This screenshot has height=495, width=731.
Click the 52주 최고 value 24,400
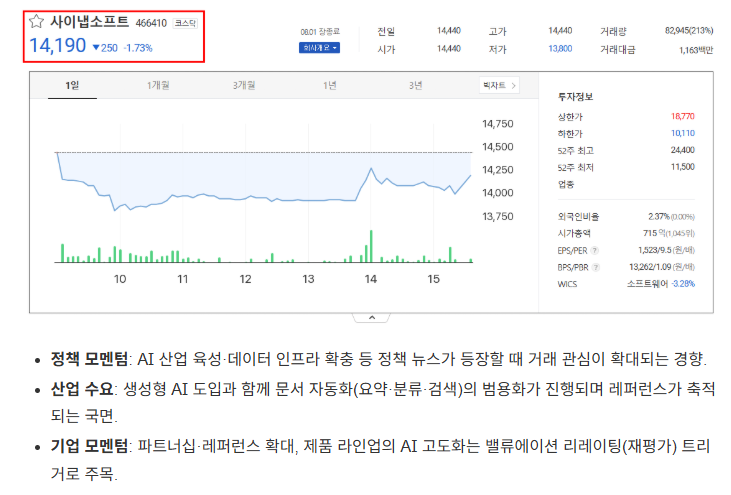[x=683, y=150]
